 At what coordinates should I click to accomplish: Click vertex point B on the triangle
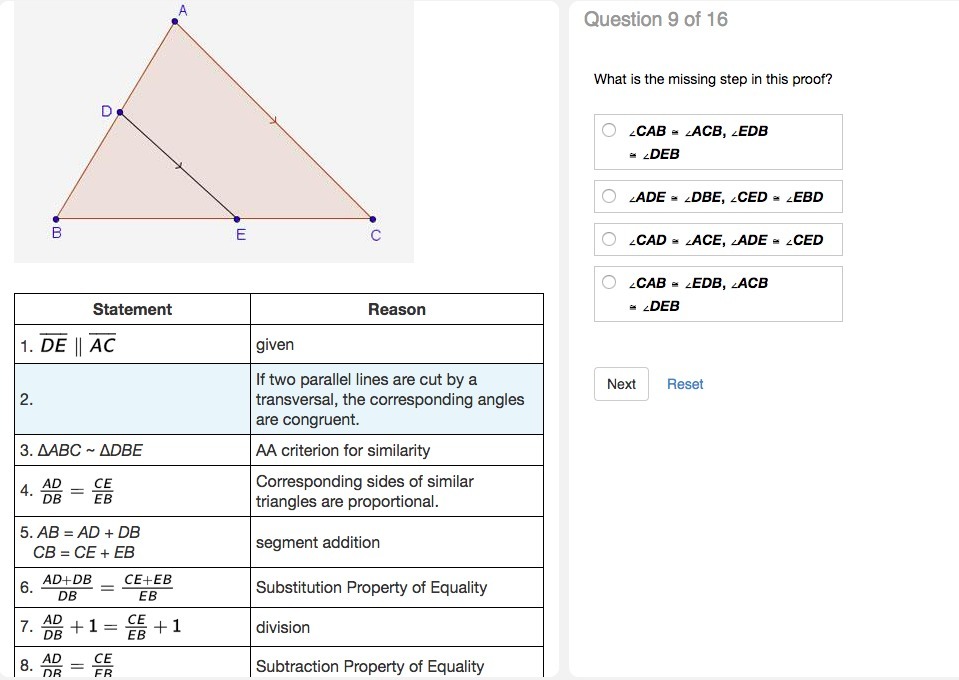pyautogui.click(x=57, y=218)
